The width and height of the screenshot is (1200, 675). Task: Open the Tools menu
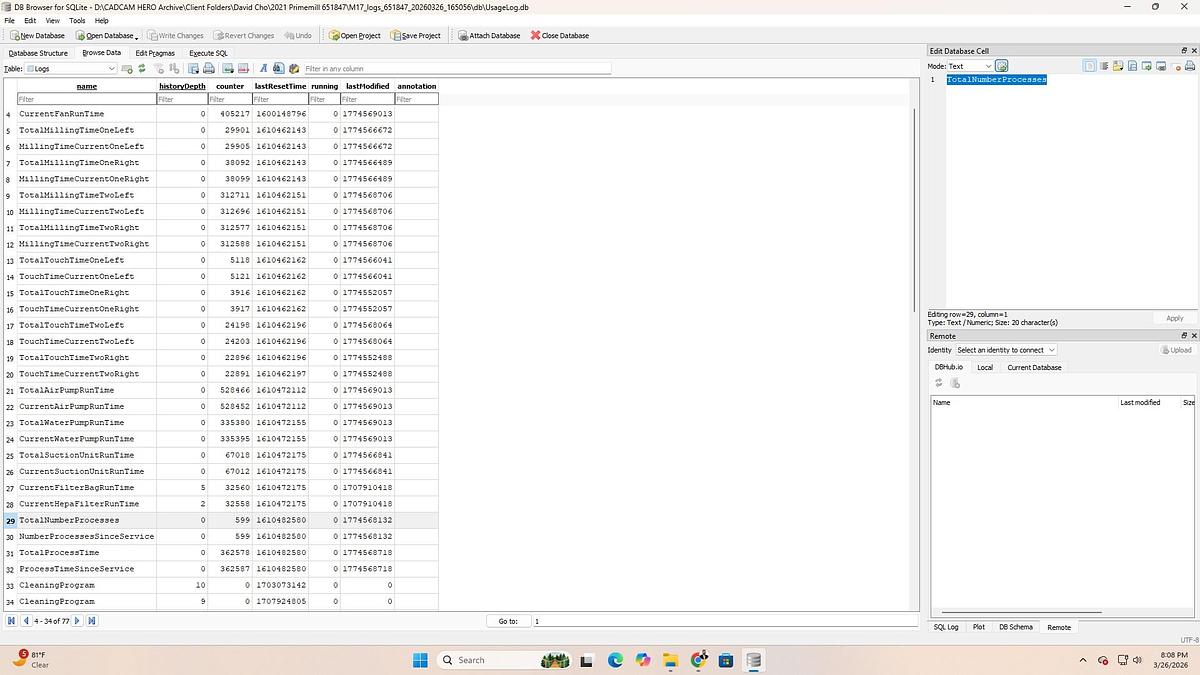[77, 20]
